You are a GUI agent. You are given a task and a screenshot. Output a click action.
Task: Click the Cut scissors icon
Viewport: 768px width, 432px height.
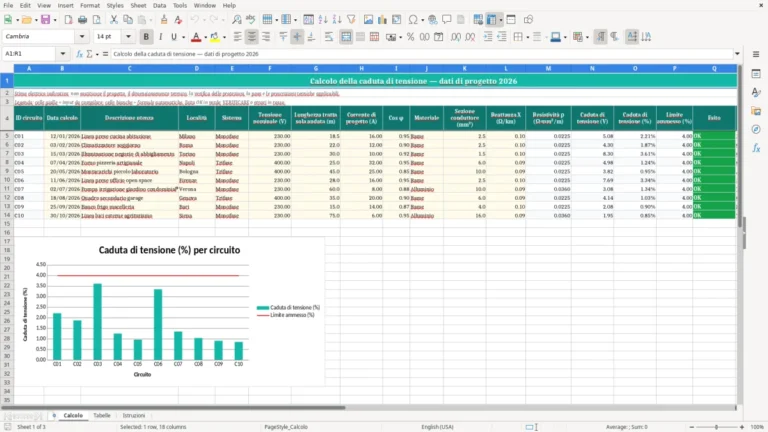coord(114,20)
